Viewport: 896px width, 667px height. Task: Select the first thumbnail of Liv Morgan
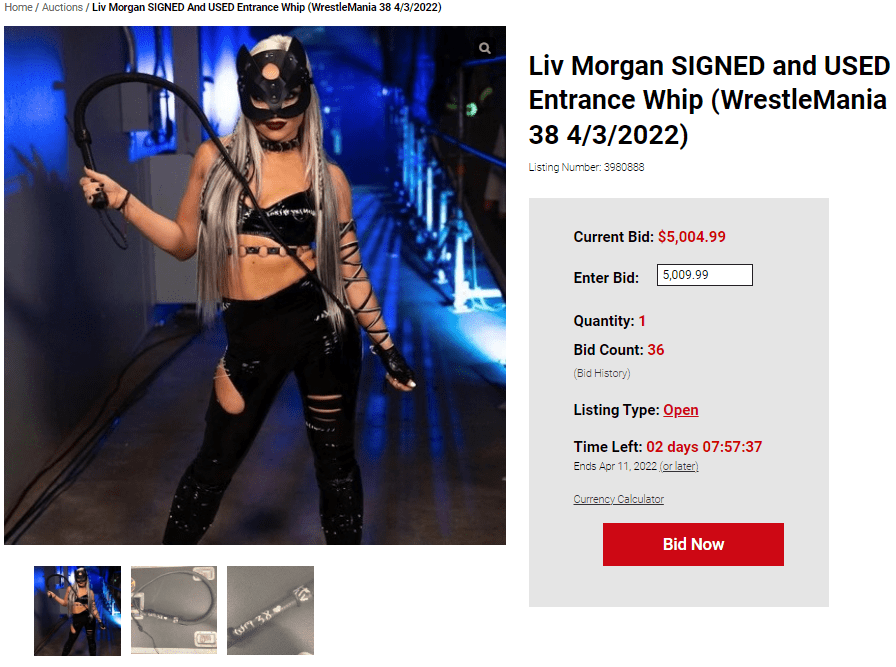77,610
